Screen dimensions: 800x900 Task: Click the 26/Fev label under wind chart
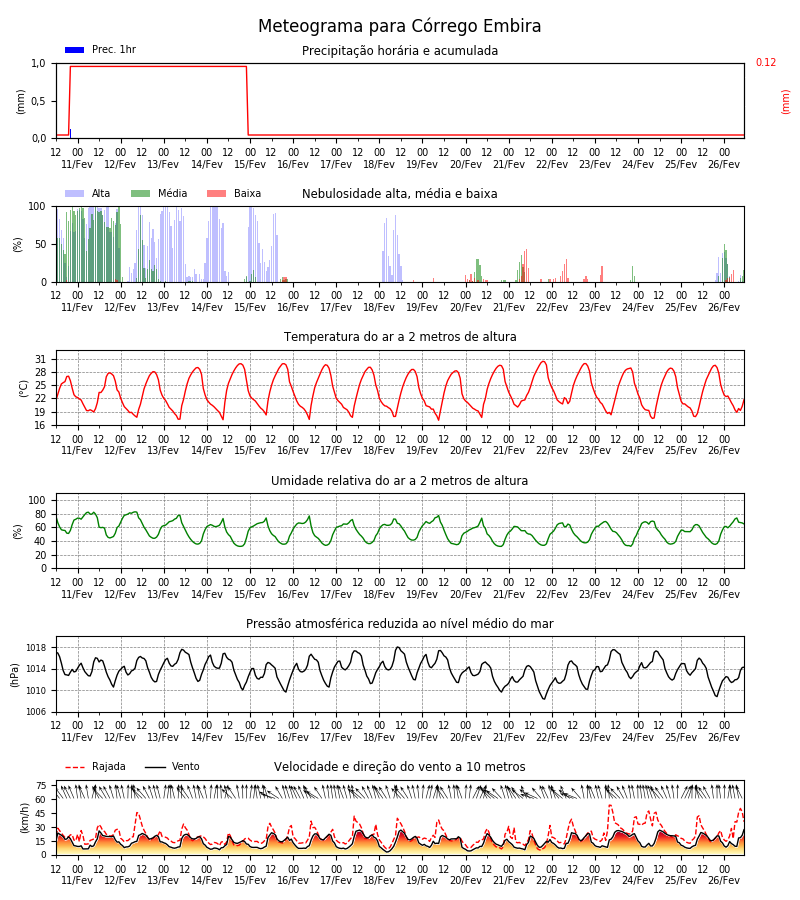(724, 880)
